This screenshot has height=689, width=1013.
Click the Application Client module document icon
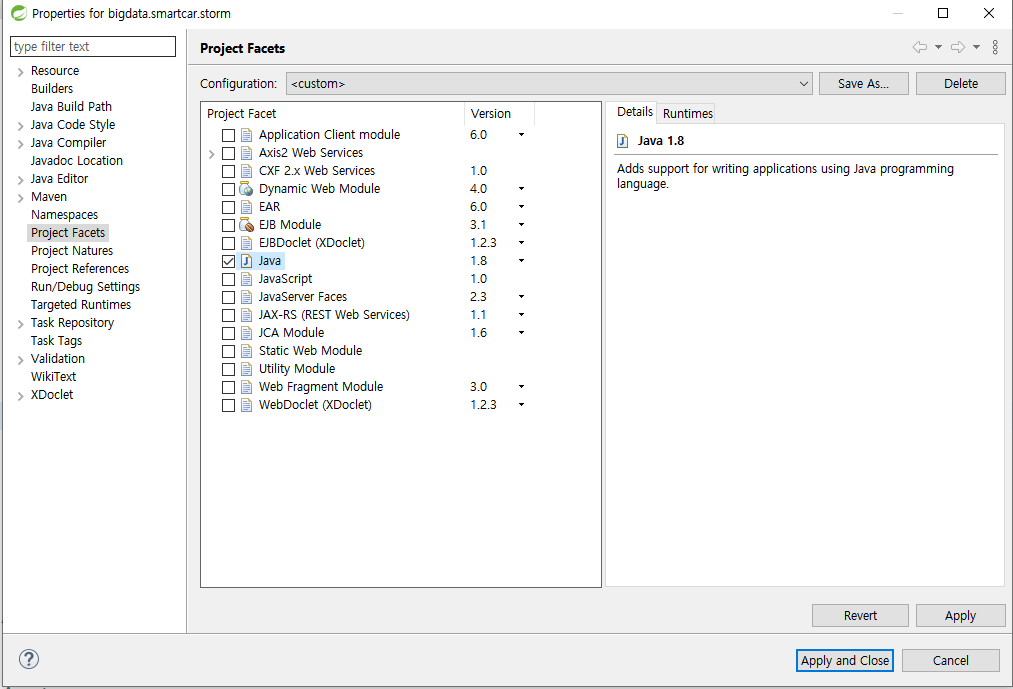[246, 135]
